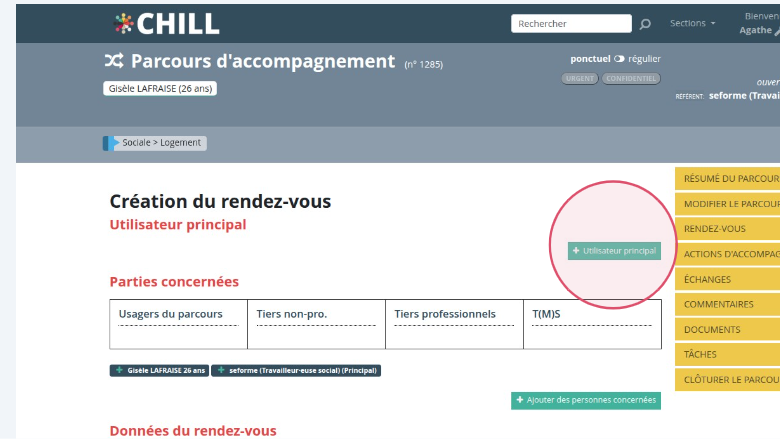This screenshot has height=439, width=780.
Task: Click the CHILL logo in the header
Action: [166, 24]
